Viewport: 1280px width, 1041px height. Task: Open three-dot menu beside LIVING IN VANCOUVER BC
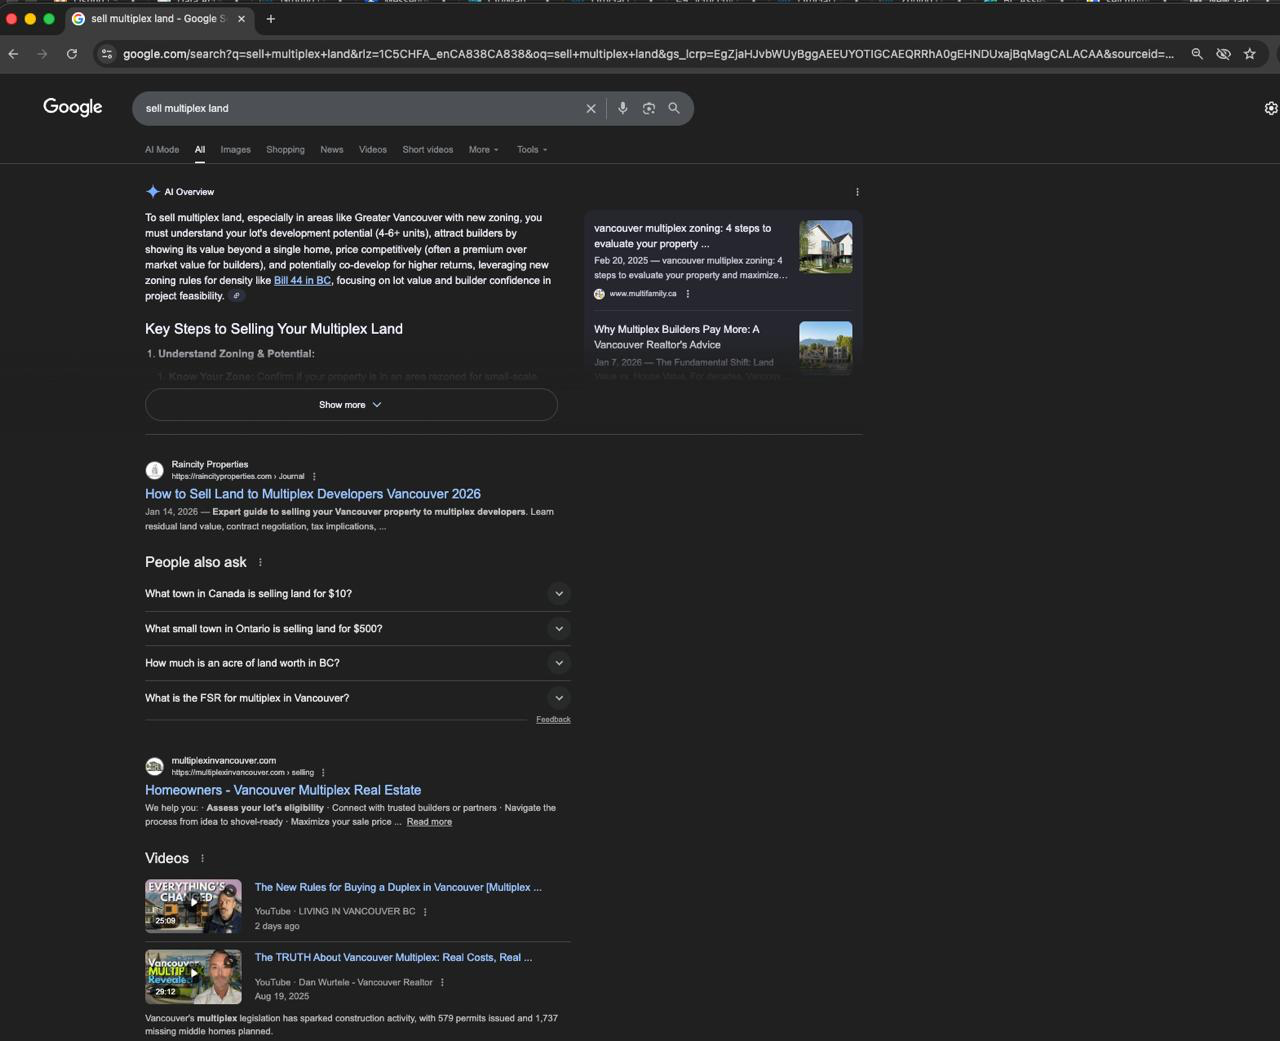(x=425, y=912)
